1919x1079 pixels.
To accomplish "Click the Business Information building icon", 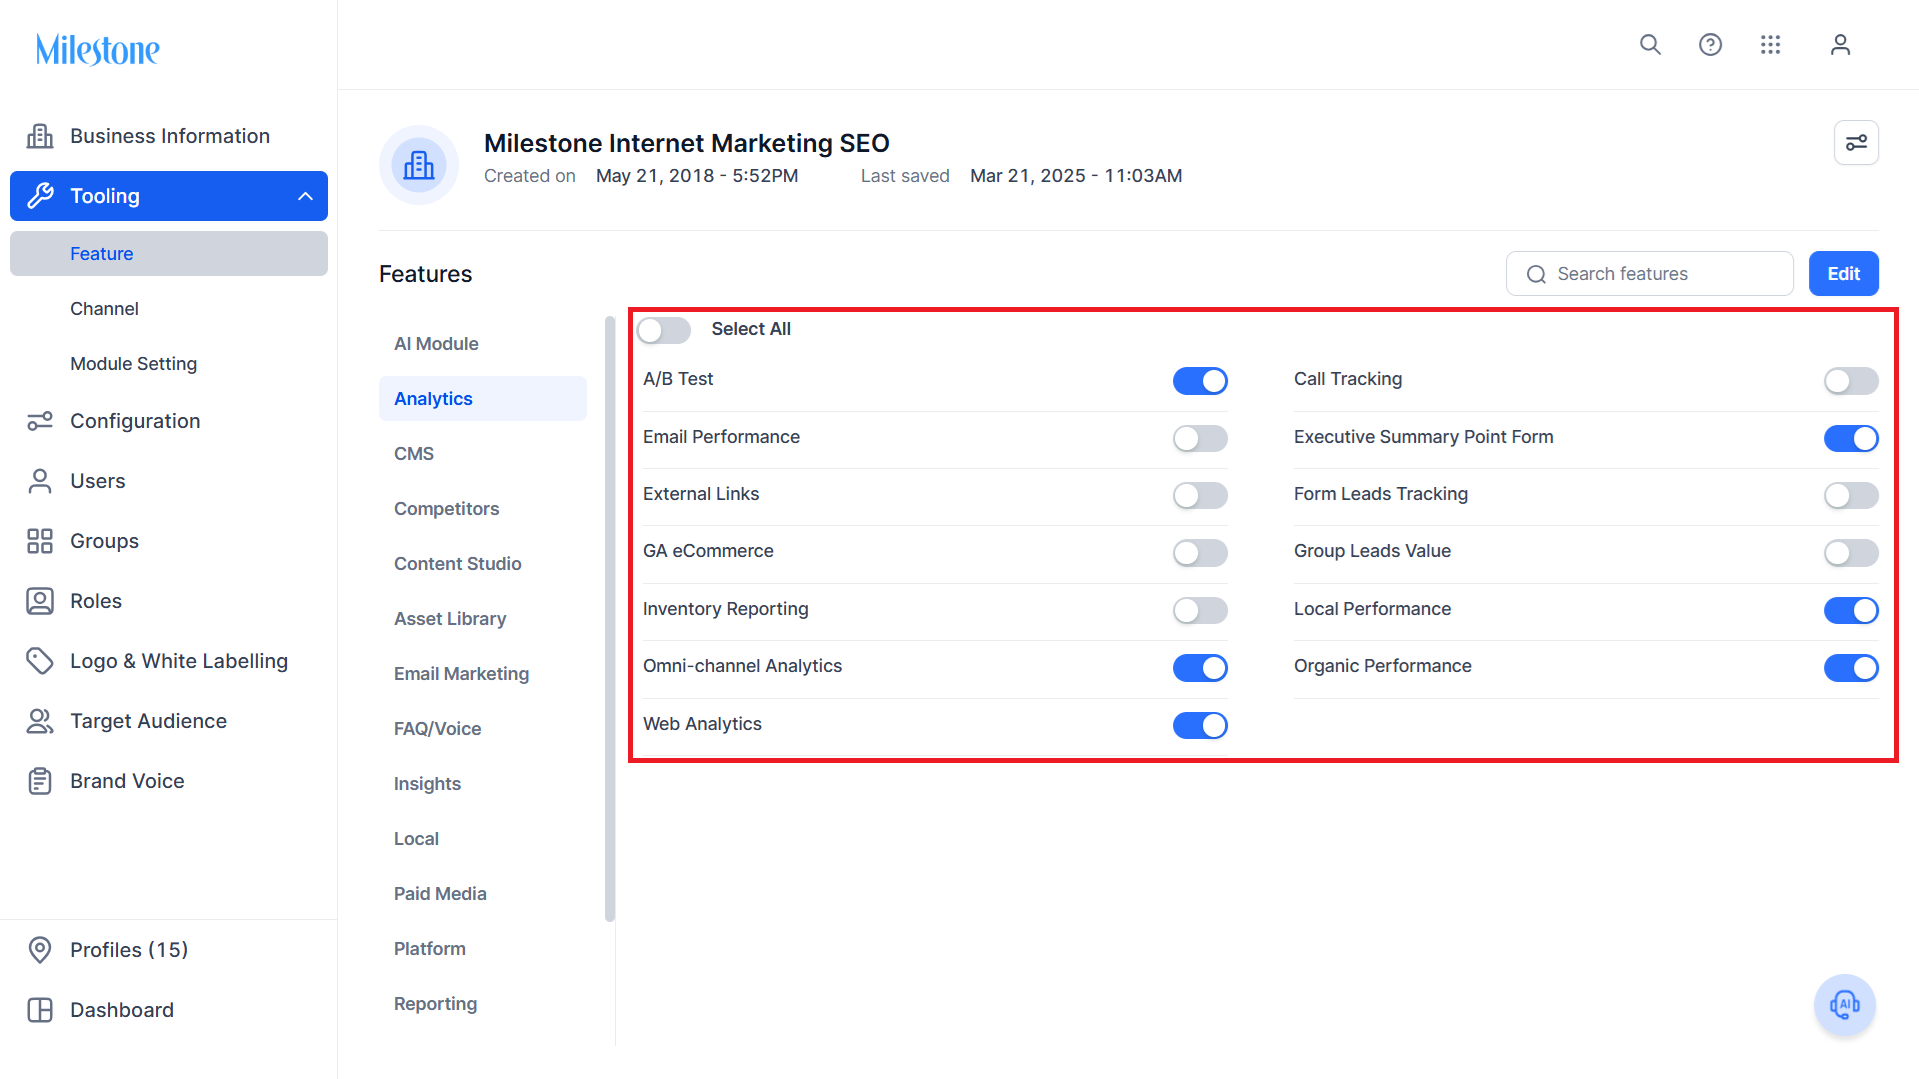I will [40, 136].
